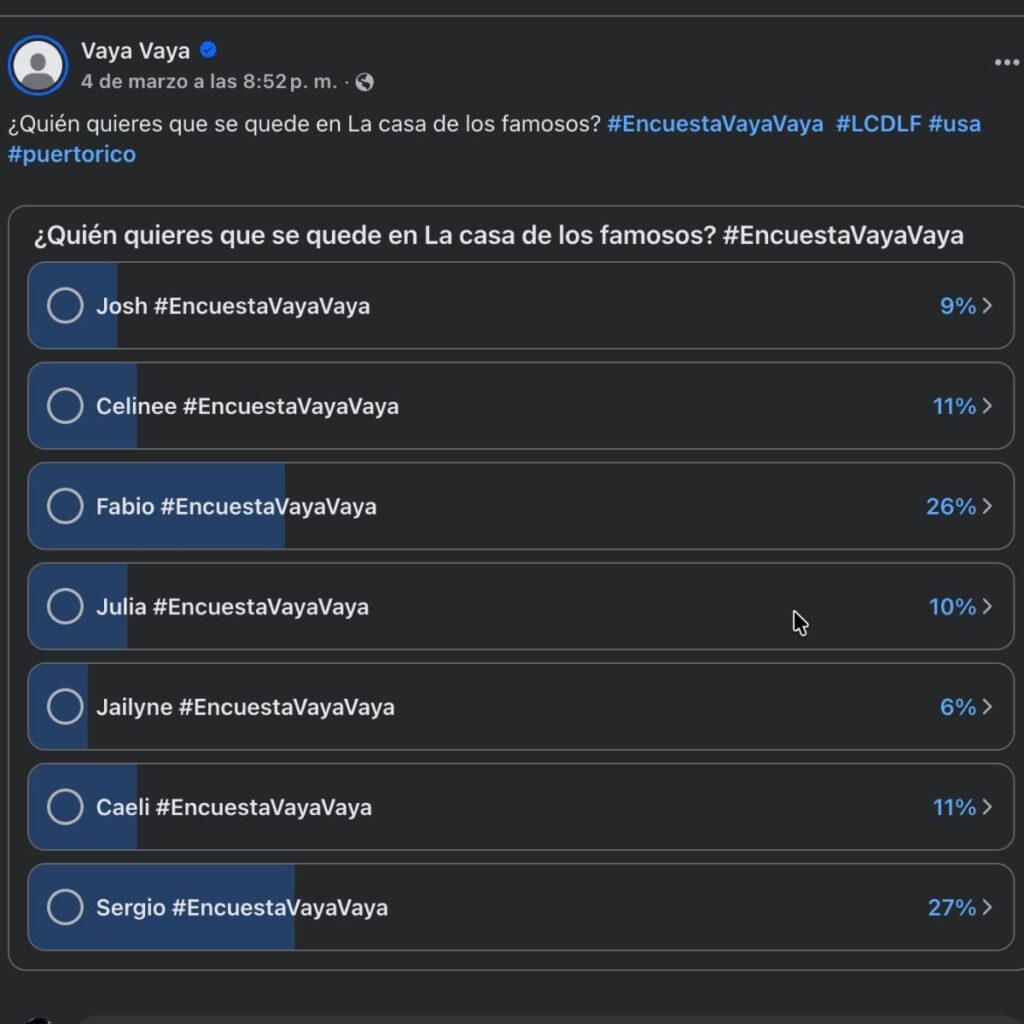Expand Fabio voters with the 26% chevron

point(987,506)
